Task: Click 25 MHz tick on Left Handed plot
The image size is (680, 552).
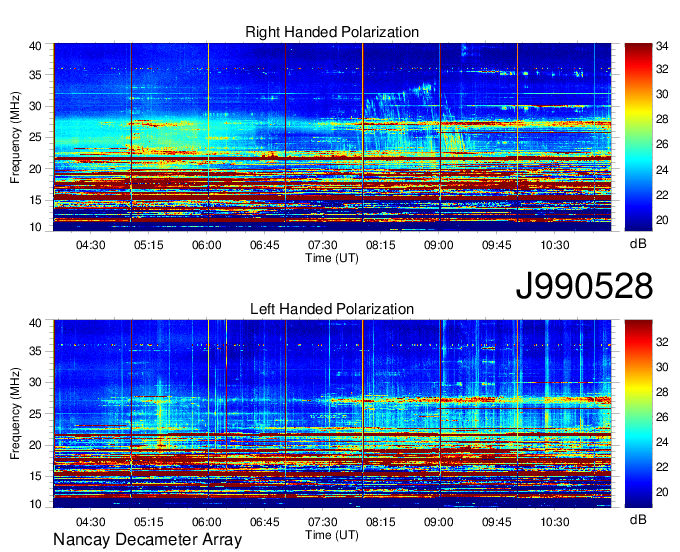Action: point(36,414)
